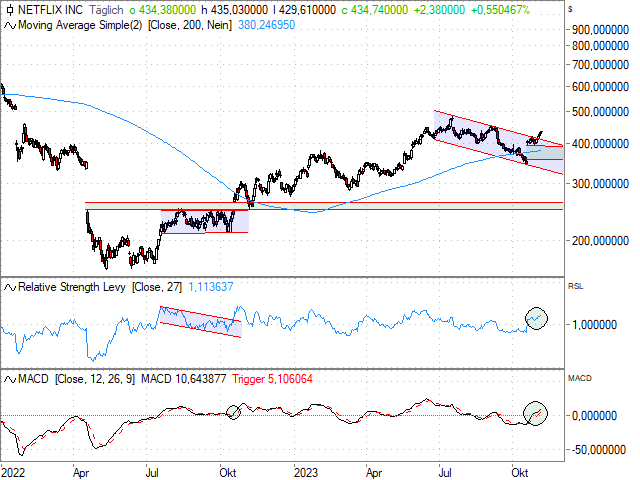
Task: Click the MACD axis title on right
Action: click(580, 378)
